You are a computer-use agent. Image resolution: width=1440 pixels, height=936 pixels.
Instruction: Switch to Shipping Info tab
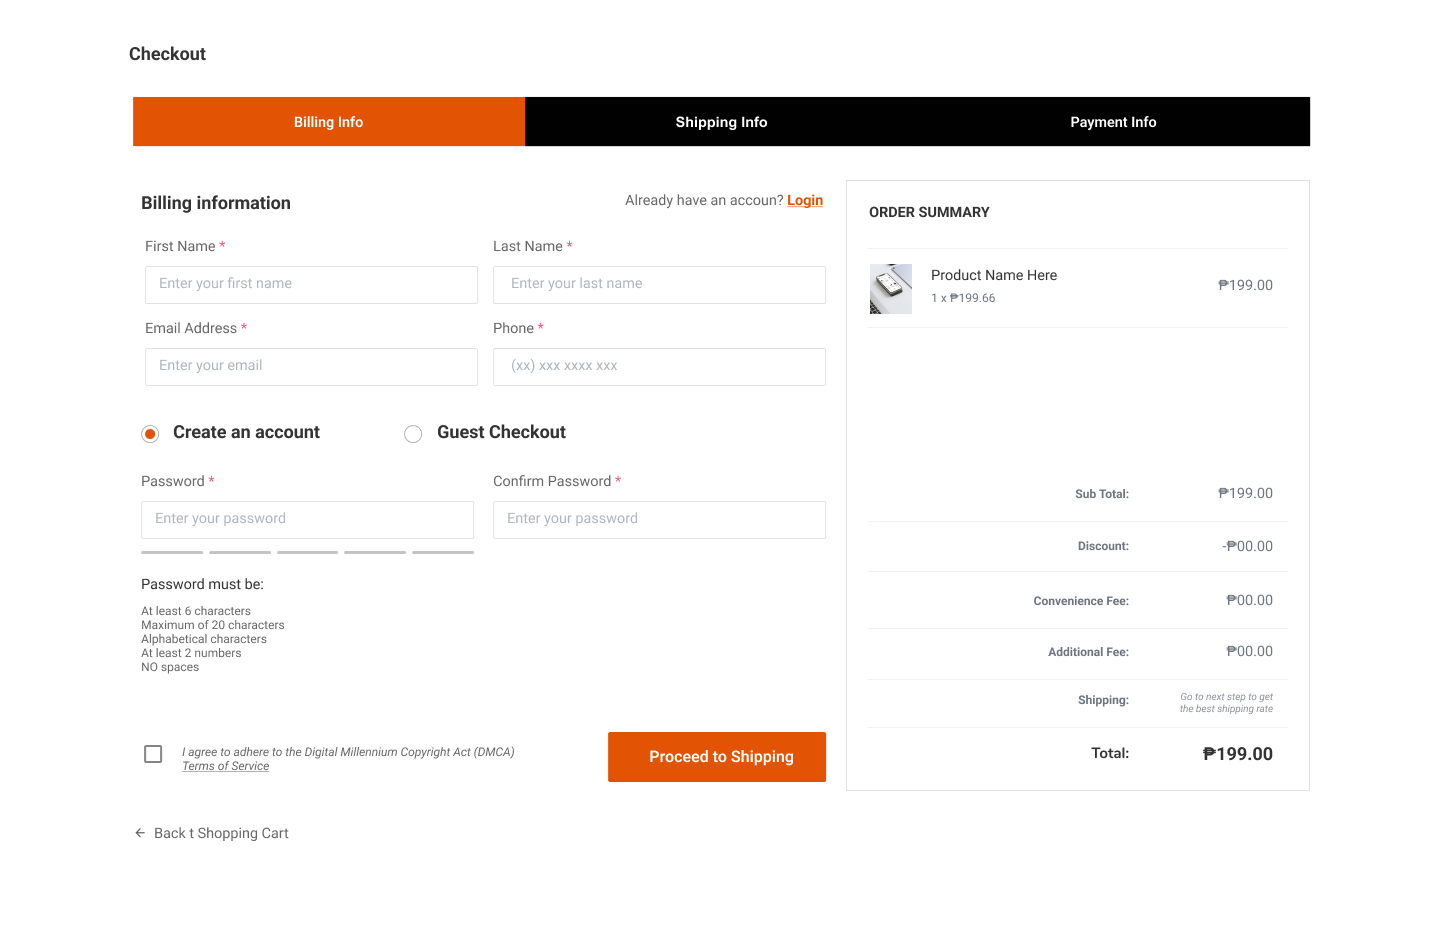pos(721,122)
